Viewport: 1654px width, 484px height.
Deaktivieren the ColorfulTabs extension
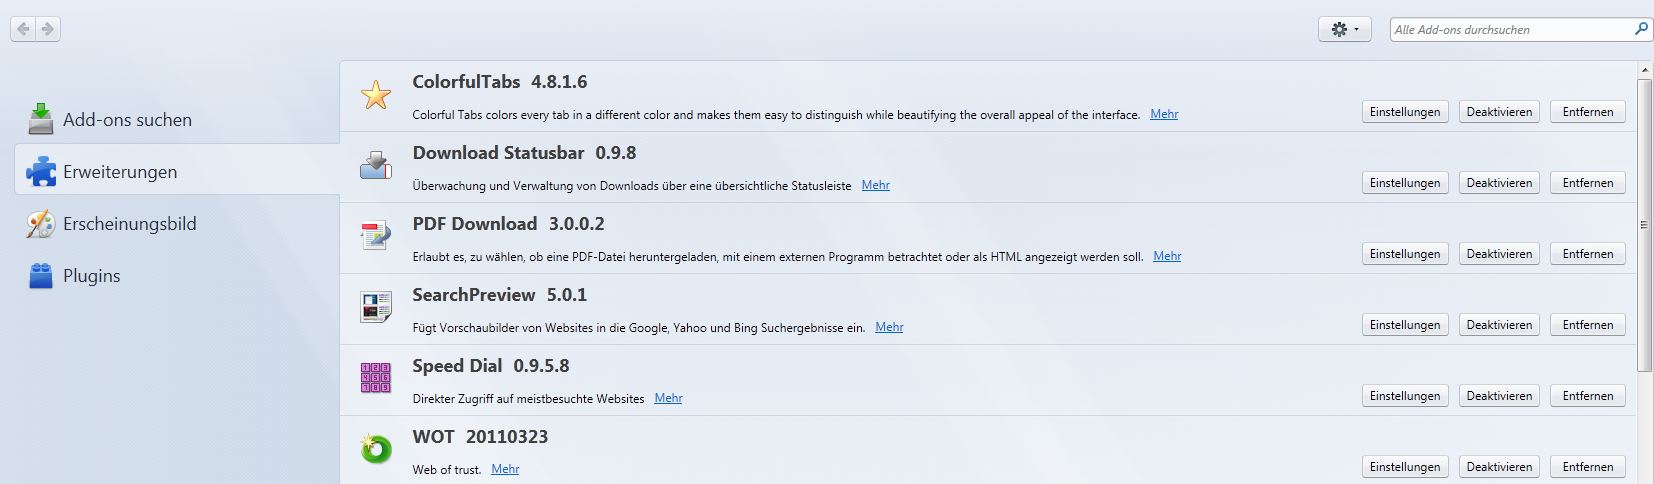click(1499, 112)
